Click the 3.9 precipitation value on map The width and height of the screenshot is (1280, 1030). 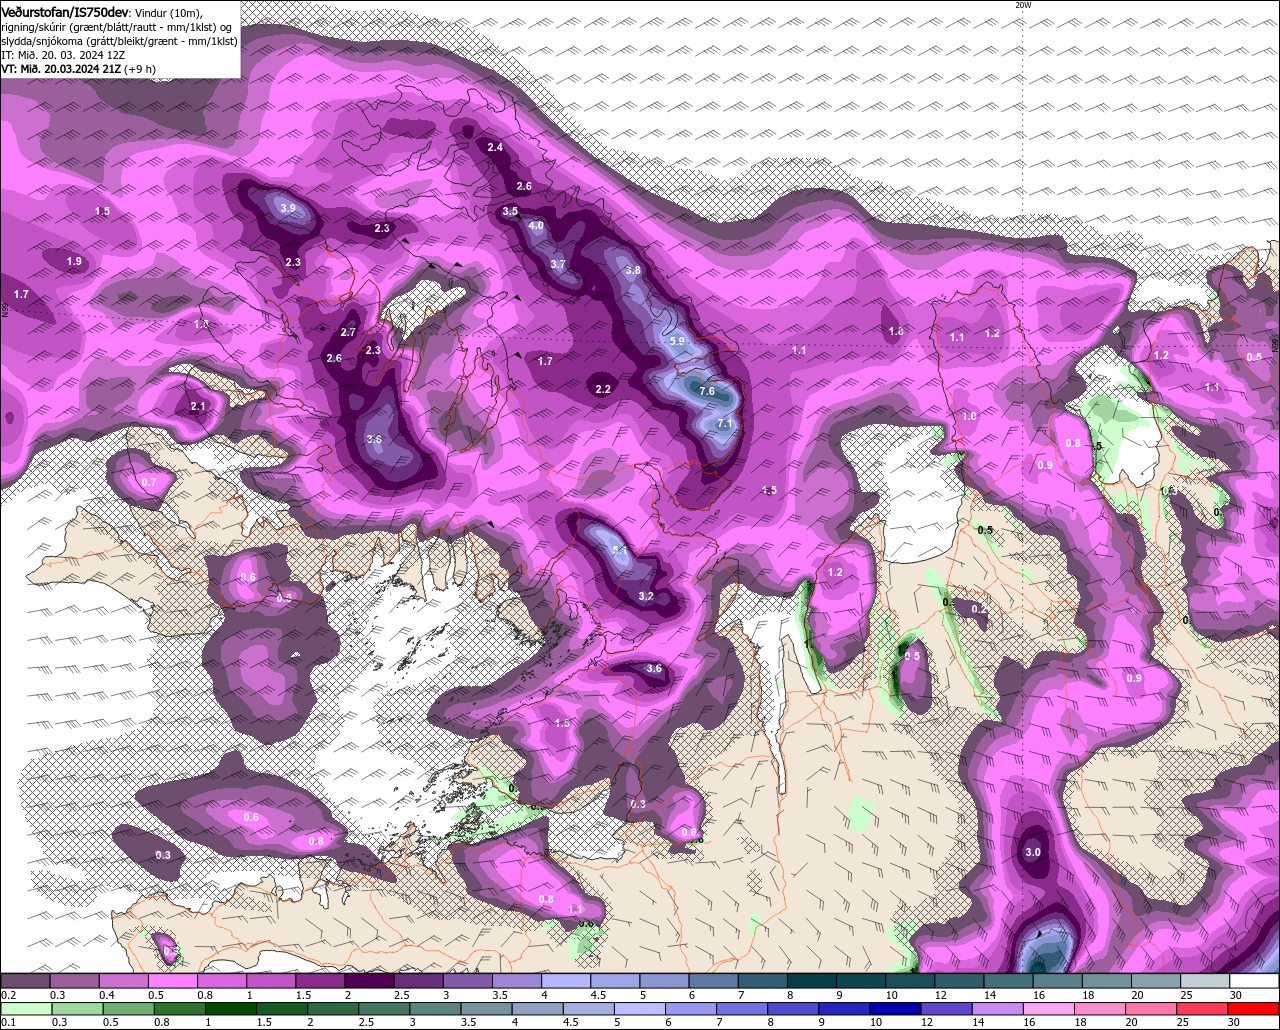click(288, 208)
